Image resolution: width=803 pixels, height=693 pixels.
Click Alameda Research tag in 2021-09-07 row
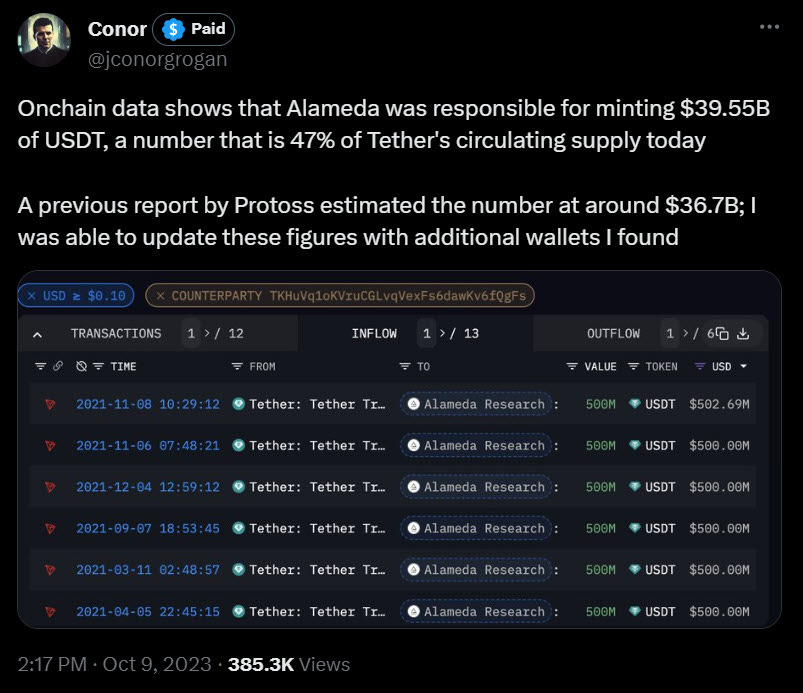pos(476,528)
